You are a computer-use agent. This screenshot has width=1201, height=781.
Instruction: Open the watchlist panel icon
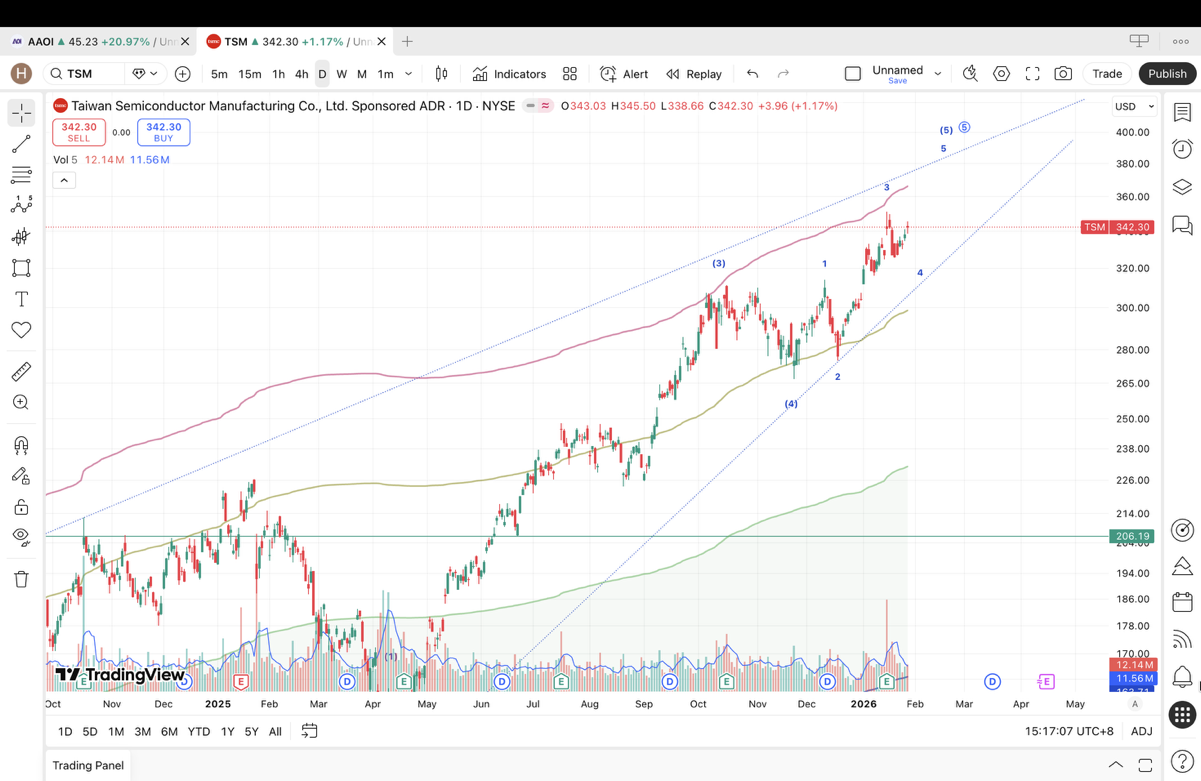1182,112
